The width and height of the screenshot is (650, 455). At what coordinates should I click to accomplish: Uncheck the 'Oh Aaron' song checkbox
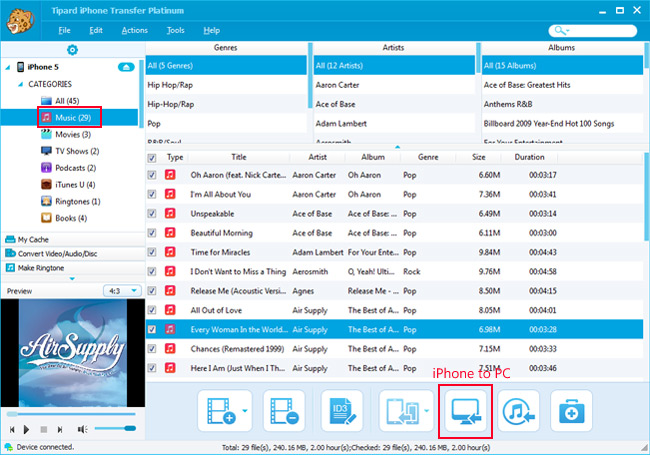click(x=152, y=175)
